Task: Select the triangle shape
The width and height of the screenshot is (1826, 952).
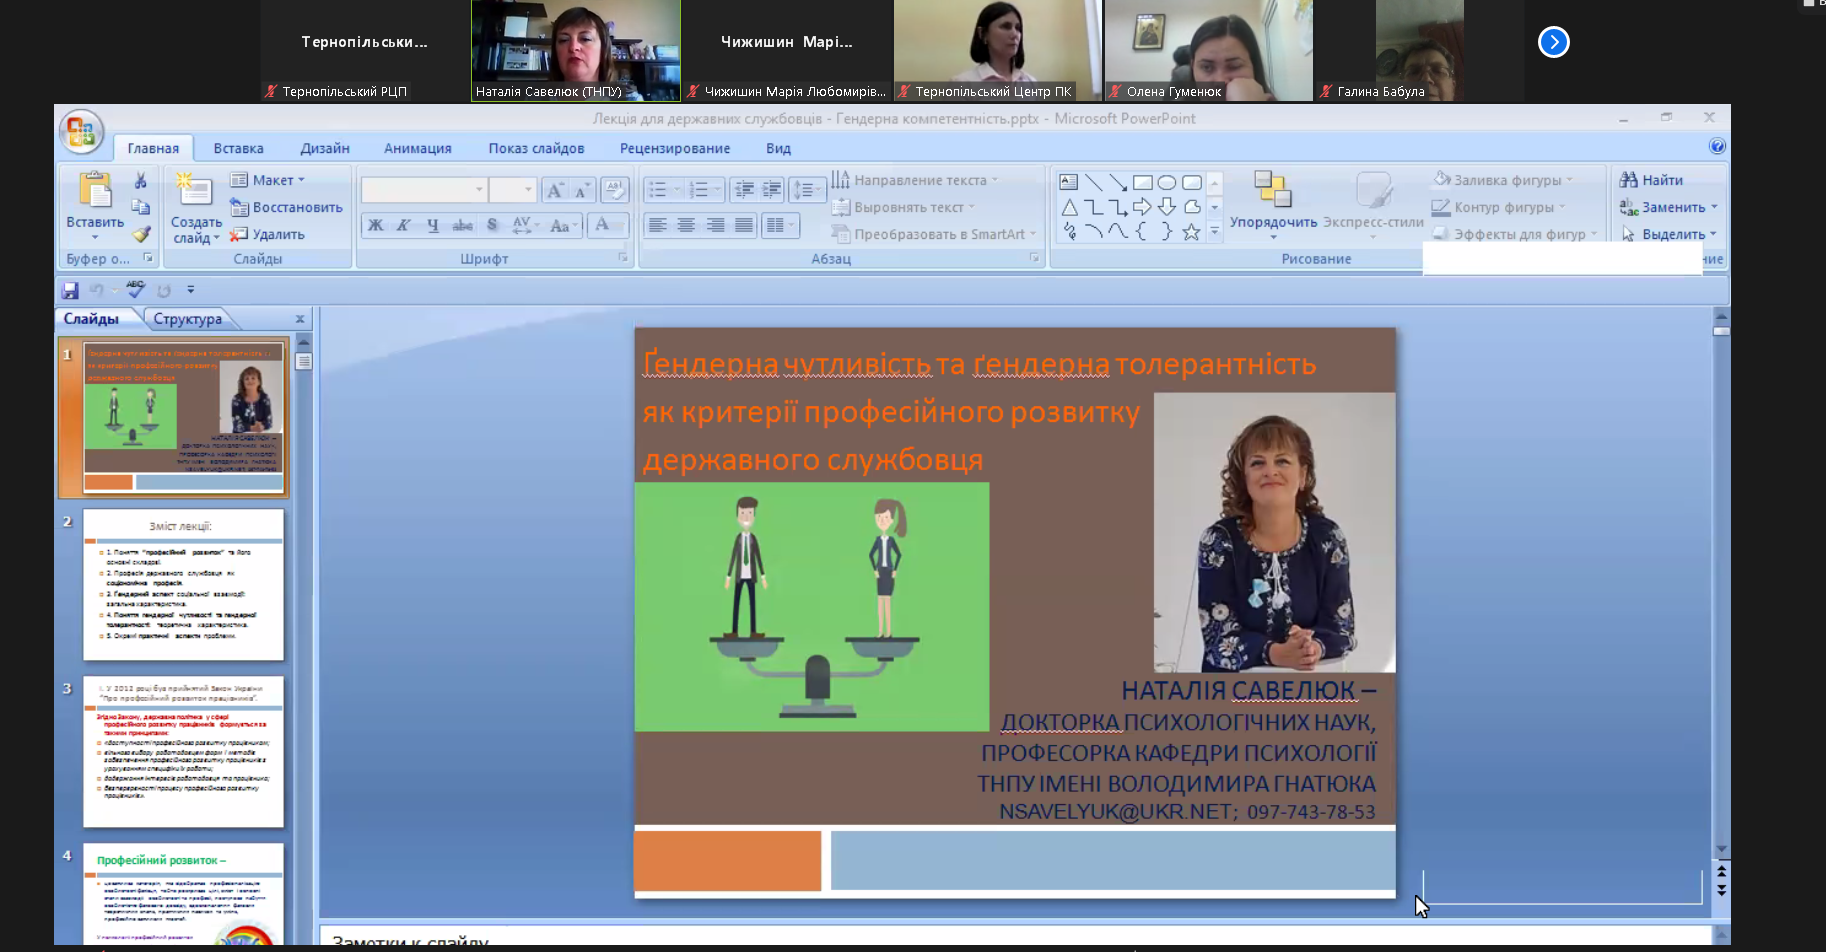Action: coord(1069,207)
